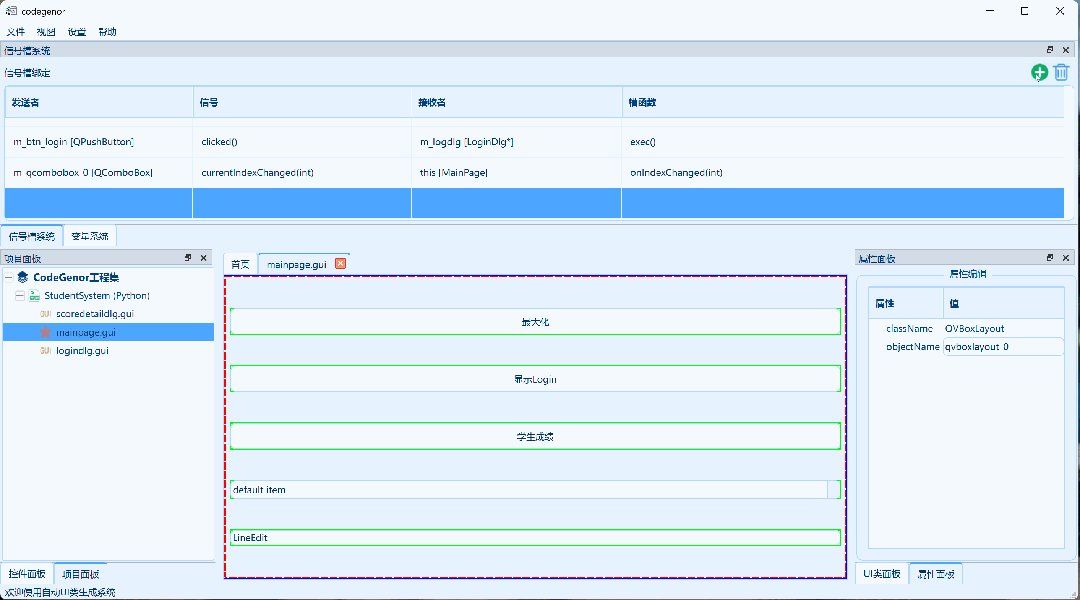This screenshot has width=1080, height=600.
Task: Collapse the StudentSystem (Python) node
Action: coord(20,296)
